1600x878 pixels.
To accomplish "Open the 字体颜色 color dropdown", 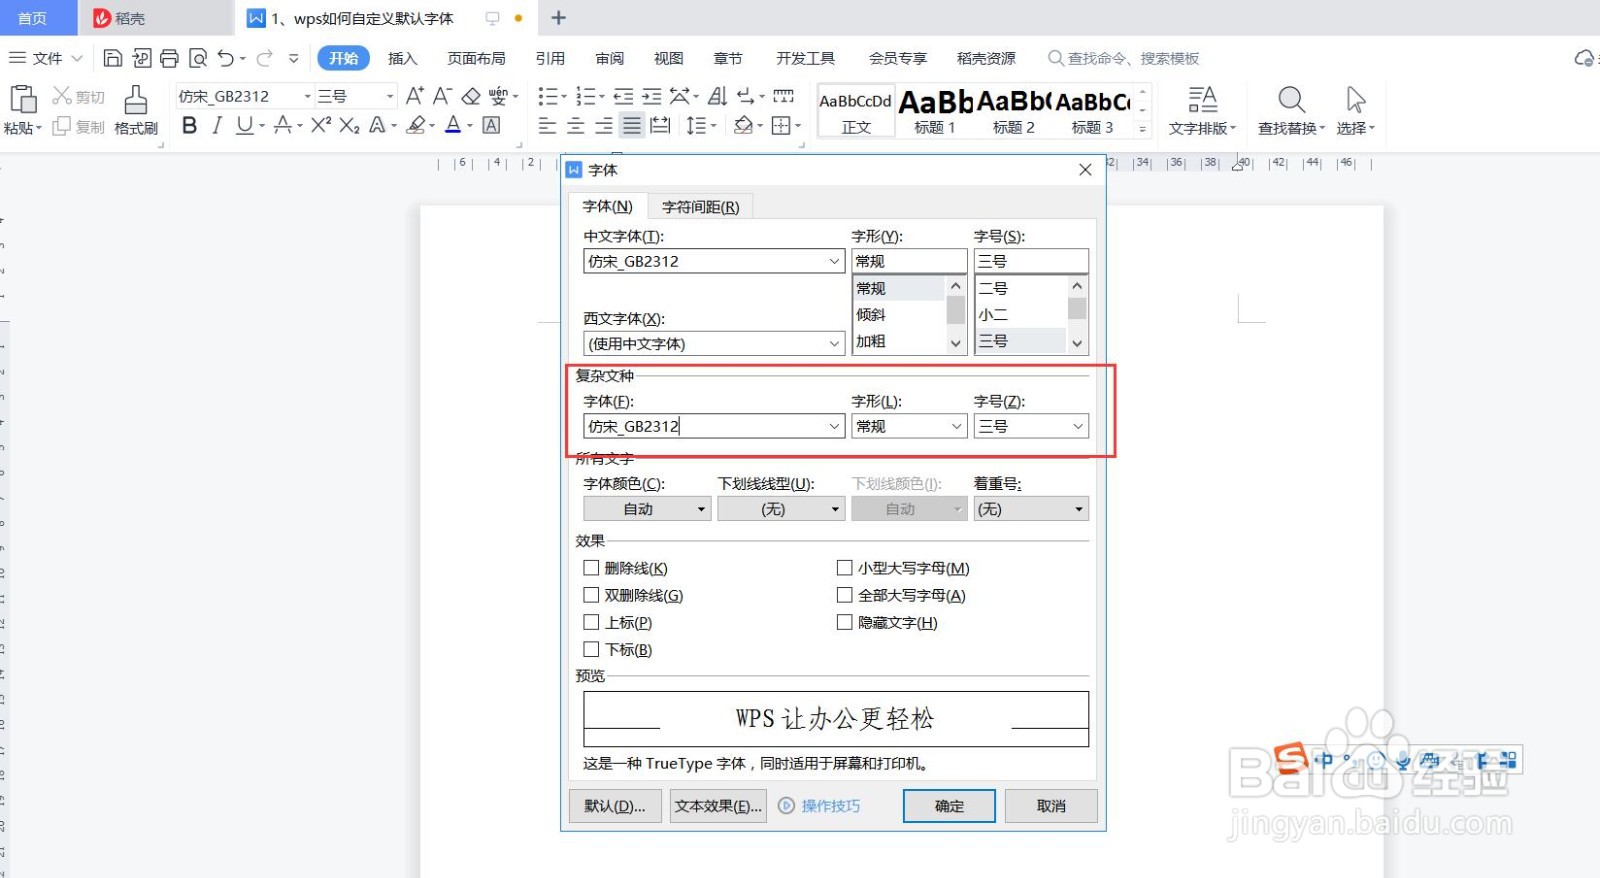I will coord(647,509).
